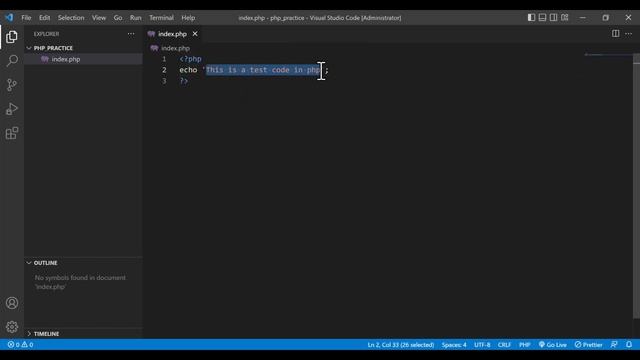This screenshot has width=640, height=360.
Task: Open the Selection menu
Action: pyautogui.click(x=71, y=18)
